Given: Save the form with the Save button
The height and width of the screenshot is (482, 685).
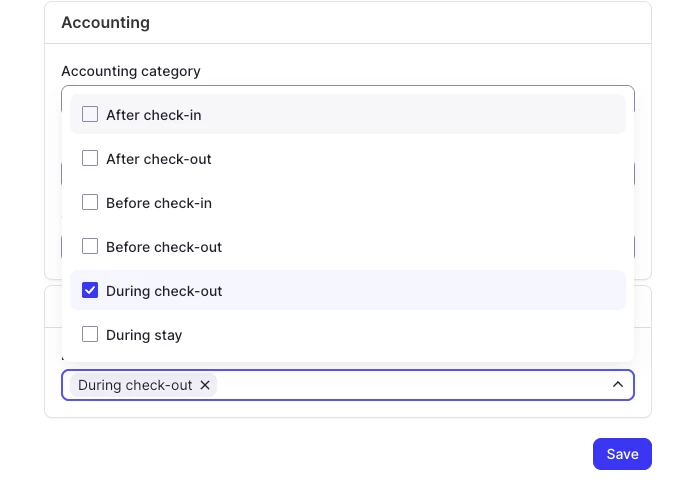Looking at the screenshot, I should point(622,454).
